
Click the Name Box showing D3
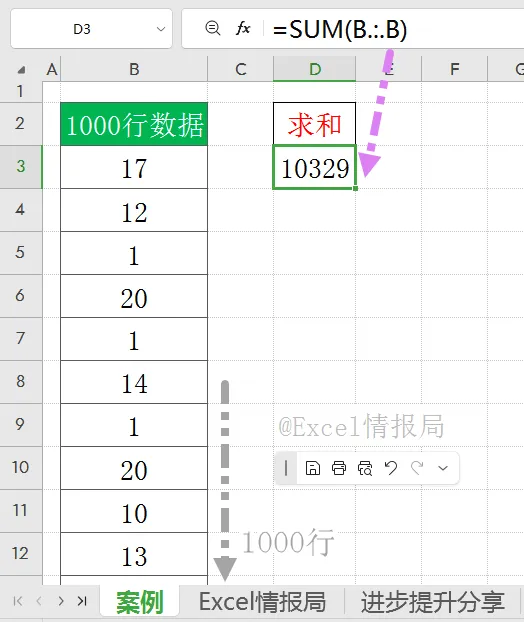(92, 29)
